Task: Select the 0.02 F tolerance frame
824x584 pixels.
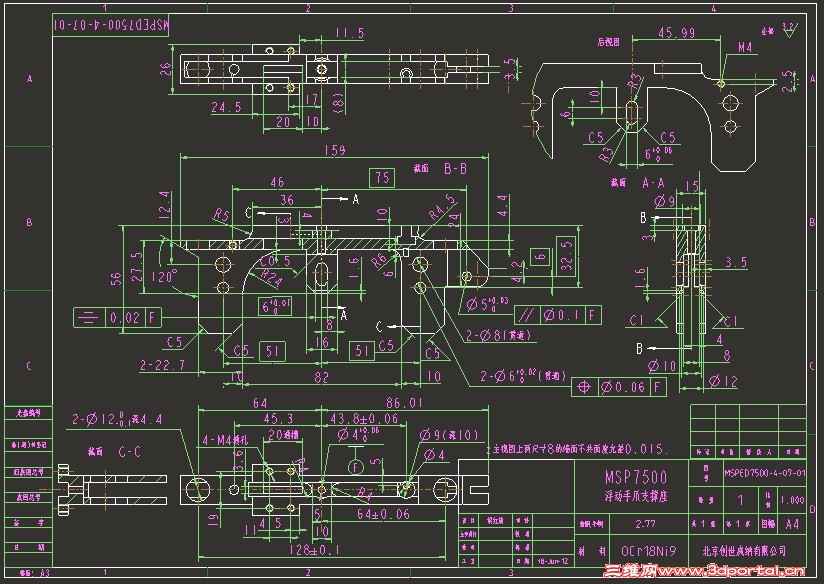Action: 117,317
